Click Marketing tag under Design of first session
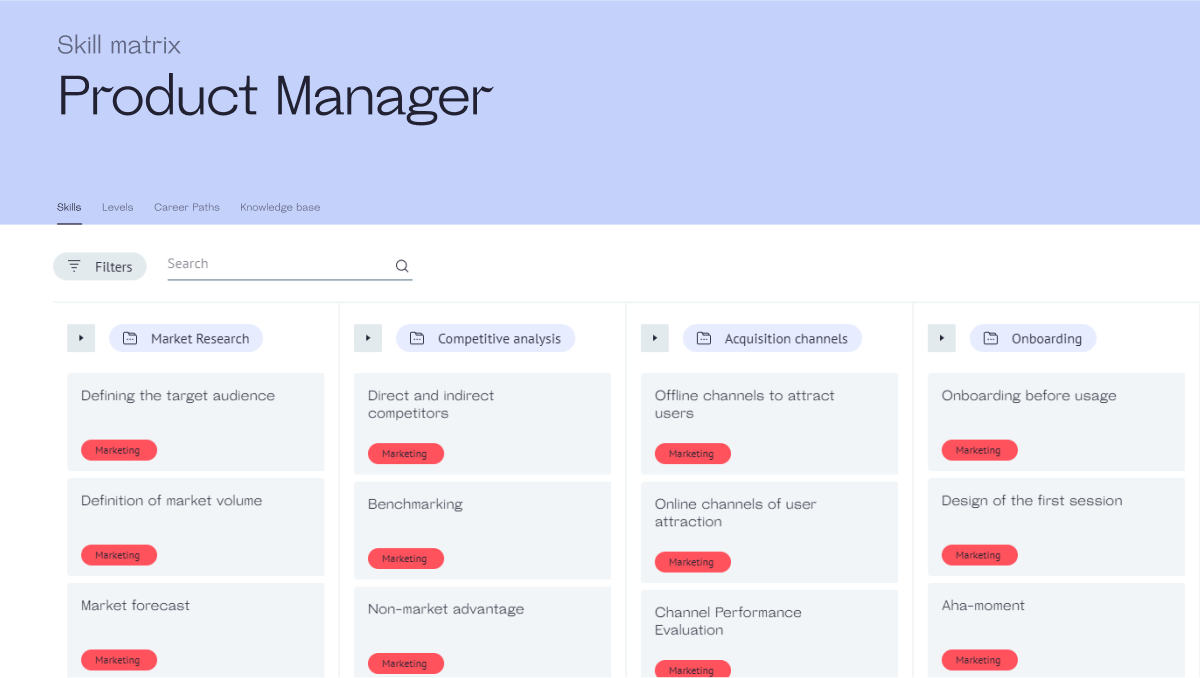The width and height of the screenshot is (1200, 678). point(980,555)
